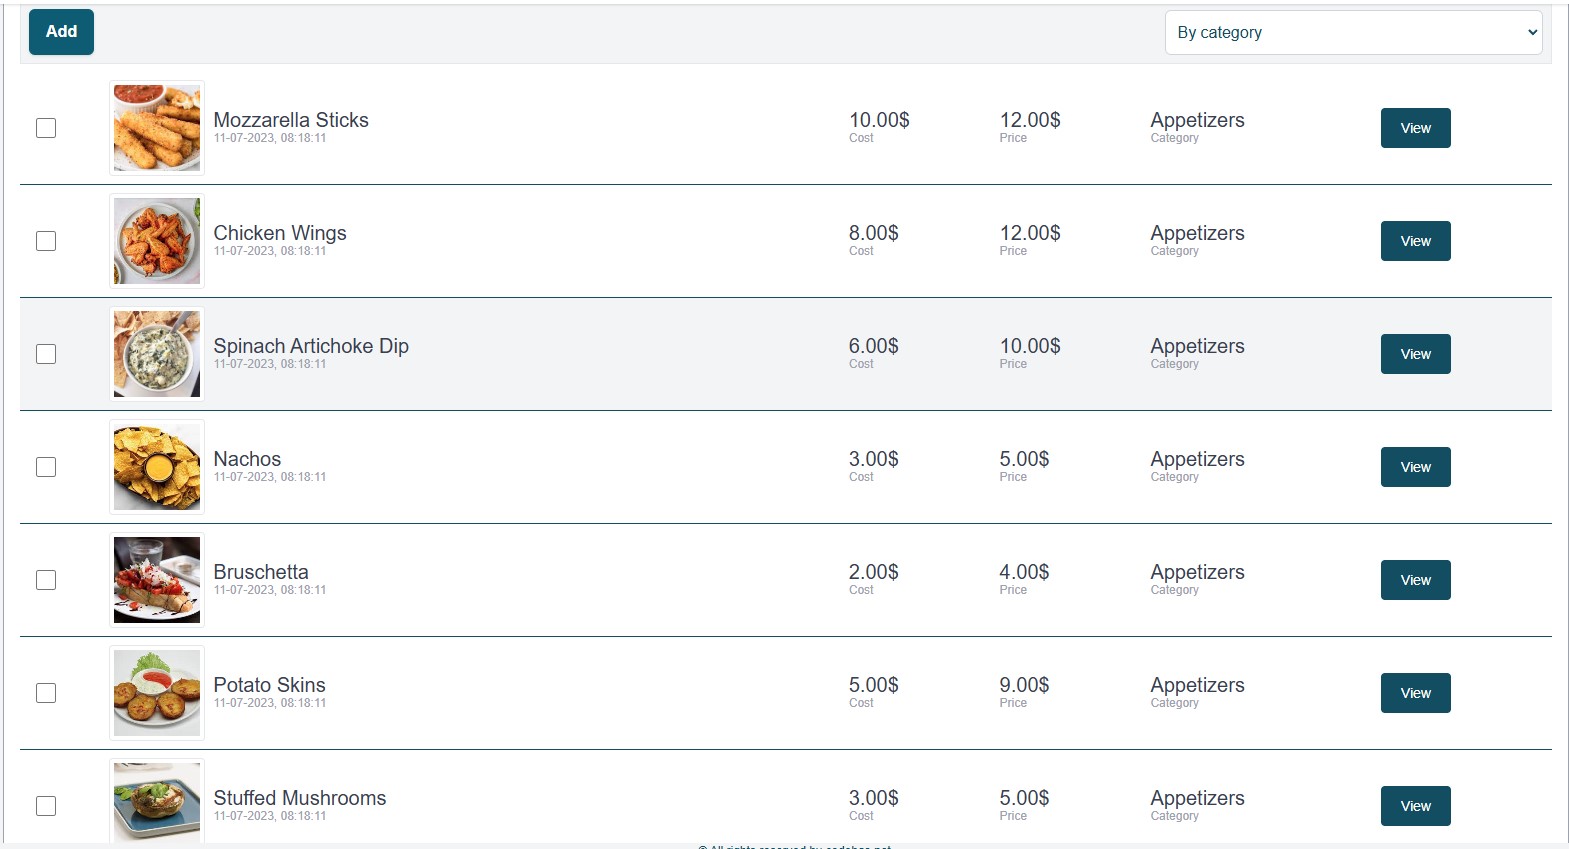Click the Bruschetta title text
Screen dimensions: 1569x849
tap(261, 572)
